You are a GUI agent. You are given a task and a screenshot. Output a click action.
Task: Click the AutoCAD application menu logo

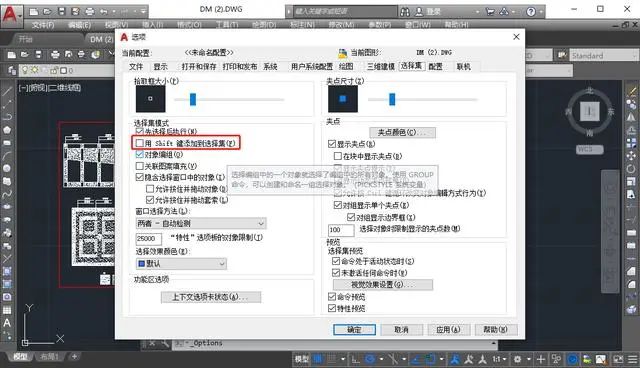[11, 14]
